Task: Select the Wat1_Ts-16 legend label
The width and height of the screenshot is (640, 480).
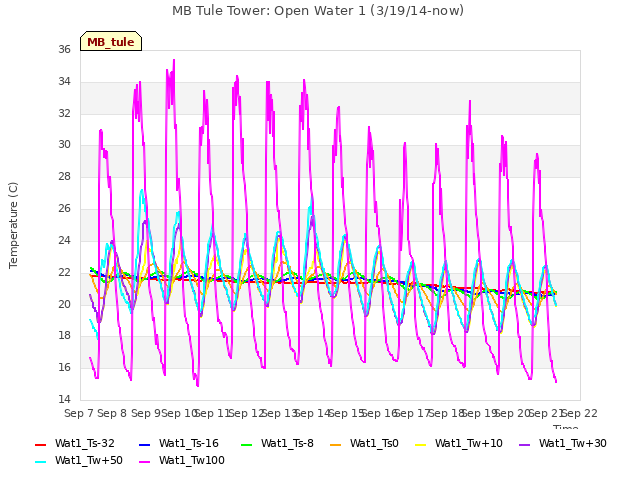Action: (189, 443)
